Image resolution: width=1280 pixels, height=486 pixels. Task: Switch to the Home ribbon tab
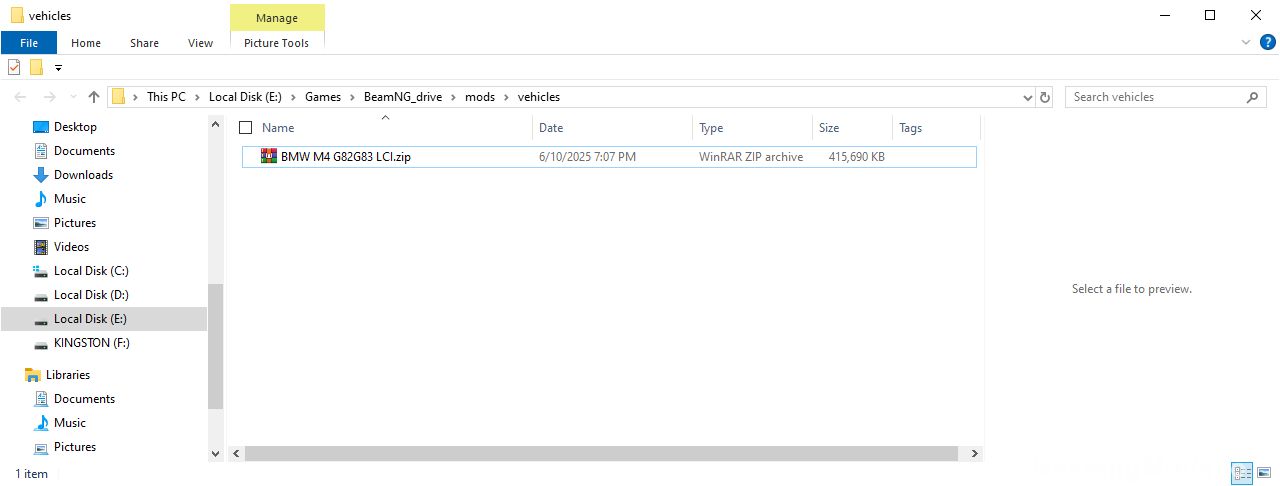[86, 43]
